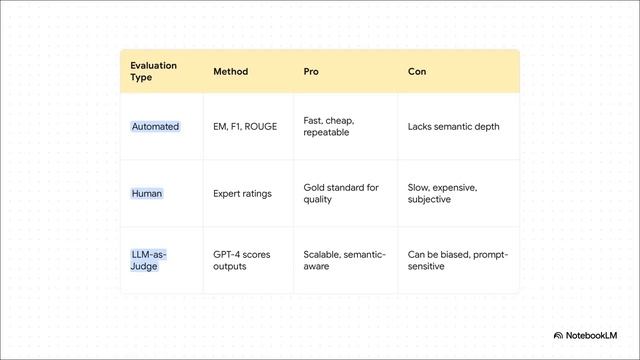Select the highlighted Human label
This screenshot has height=360, width=640.
click(147, 193)
